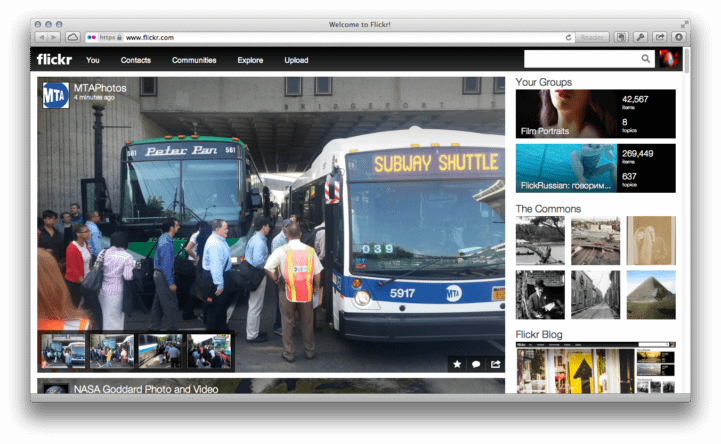Open the Commons pyramid thumbnail

[651, 295]
